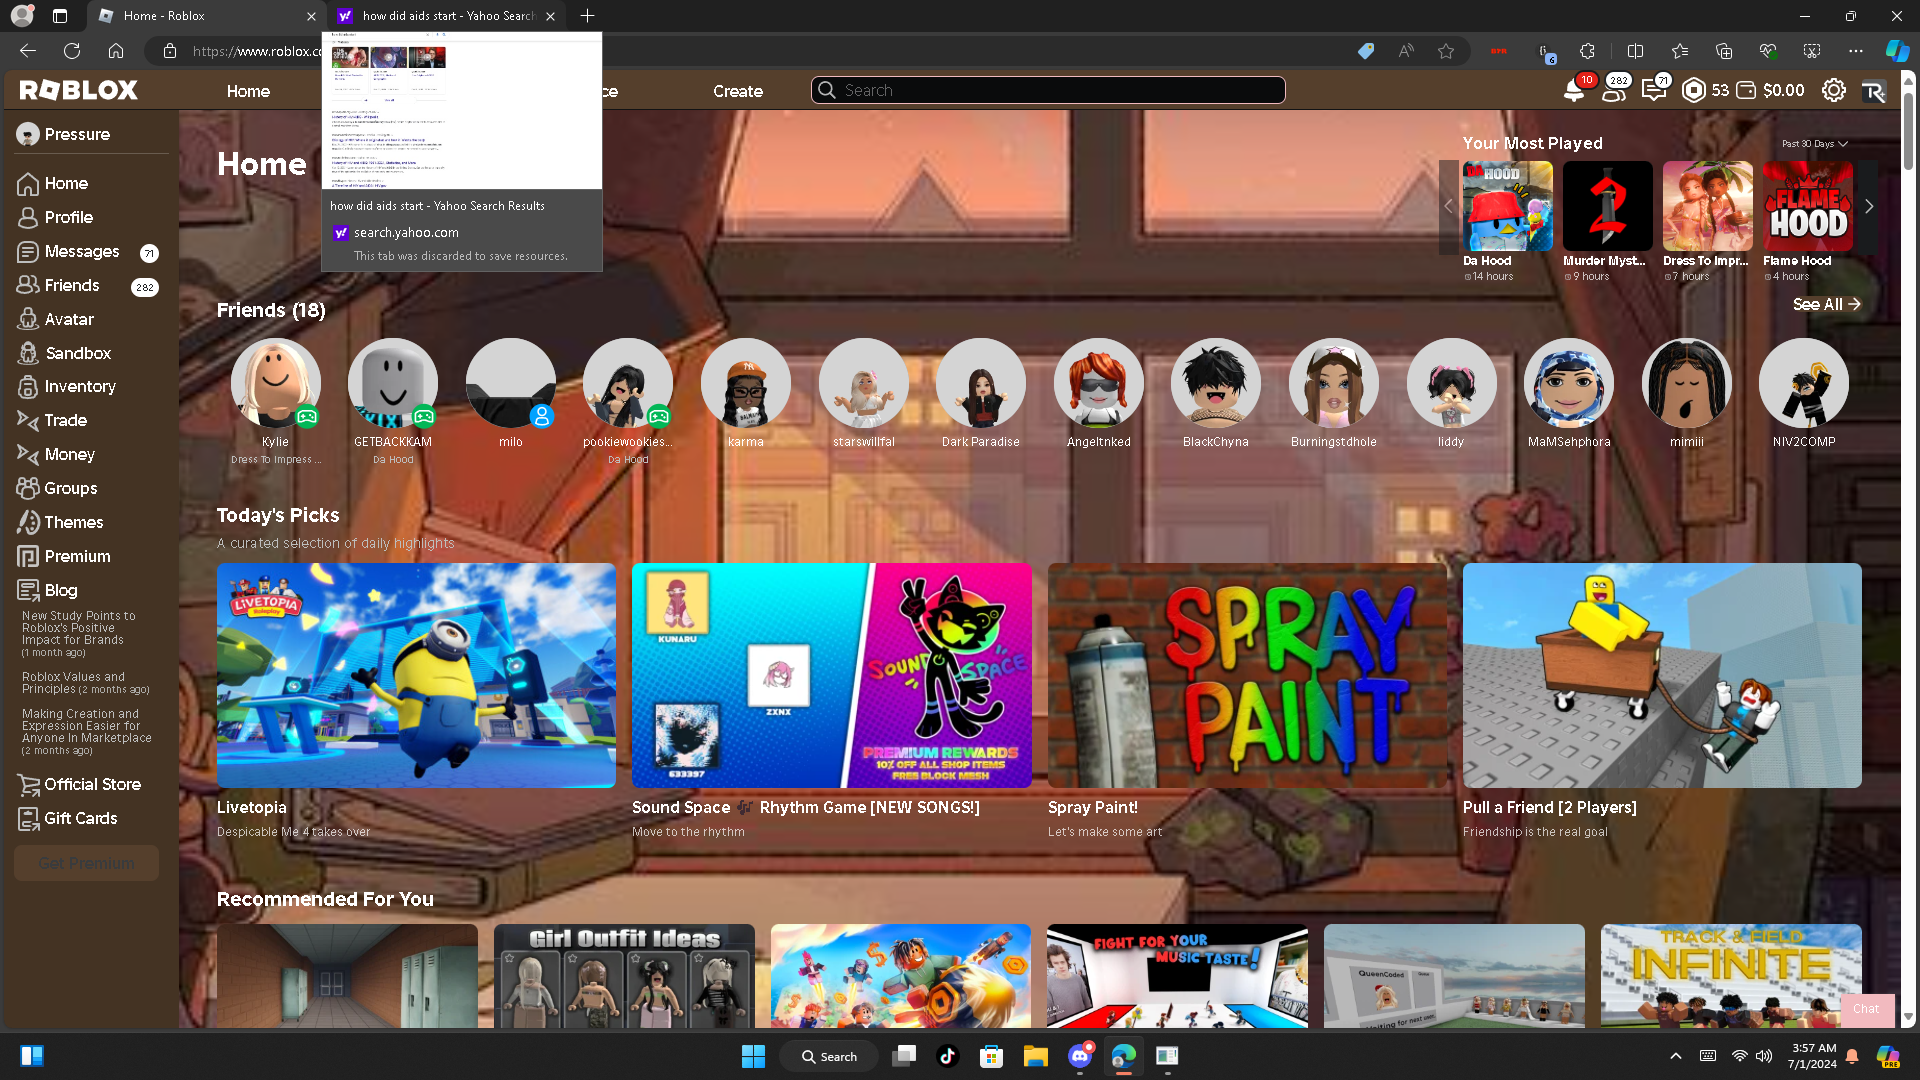This screenshot has height=1080, width=1920.
Task: Open Official Store in the sidebar
Action: tap(92, 784)
